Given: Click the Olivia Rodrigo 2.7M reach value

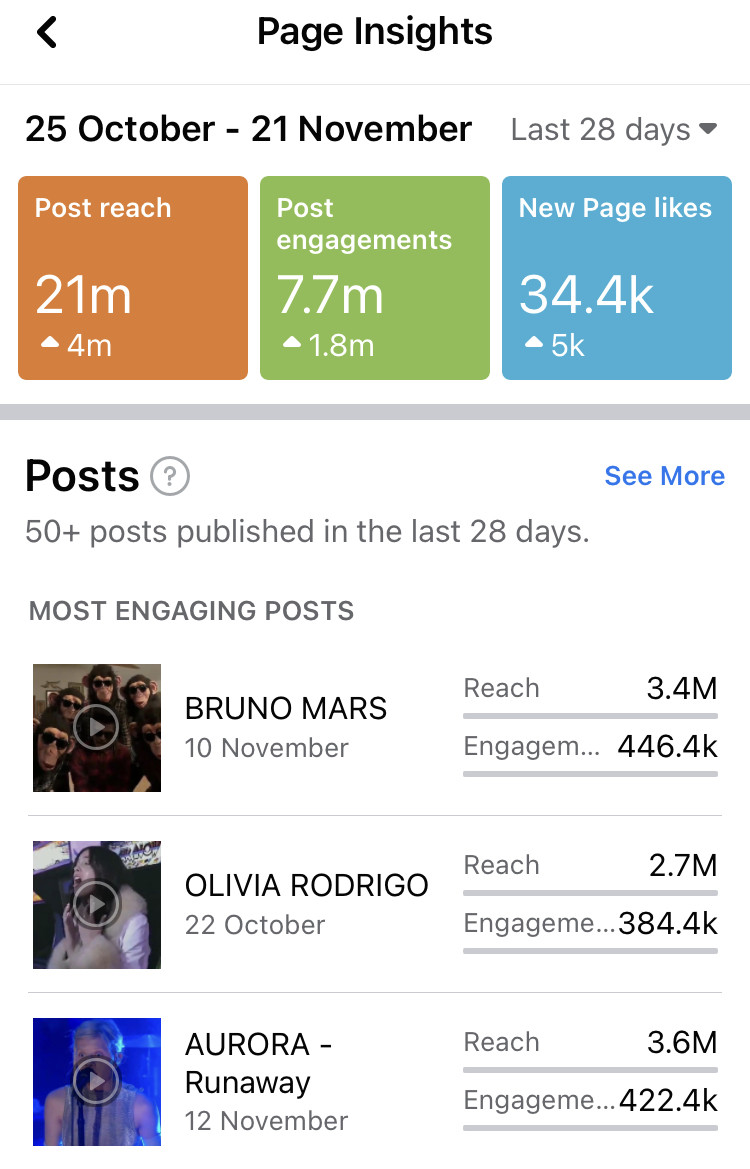Looking at the screenshot, I should tap(683, 865).
